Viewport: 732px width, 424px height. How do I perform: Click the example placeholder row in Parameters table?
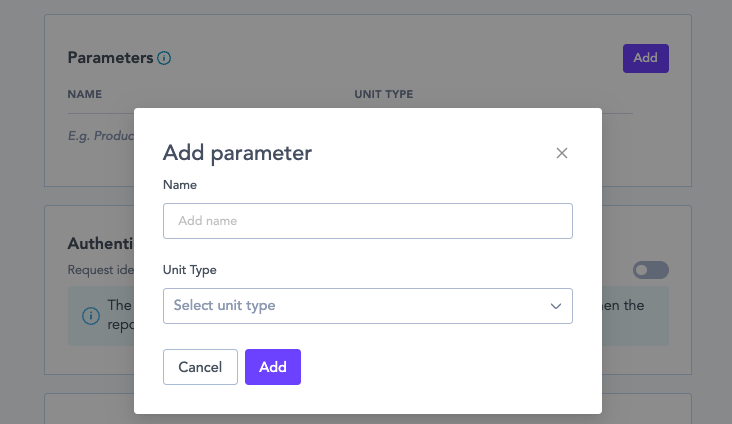100,135
